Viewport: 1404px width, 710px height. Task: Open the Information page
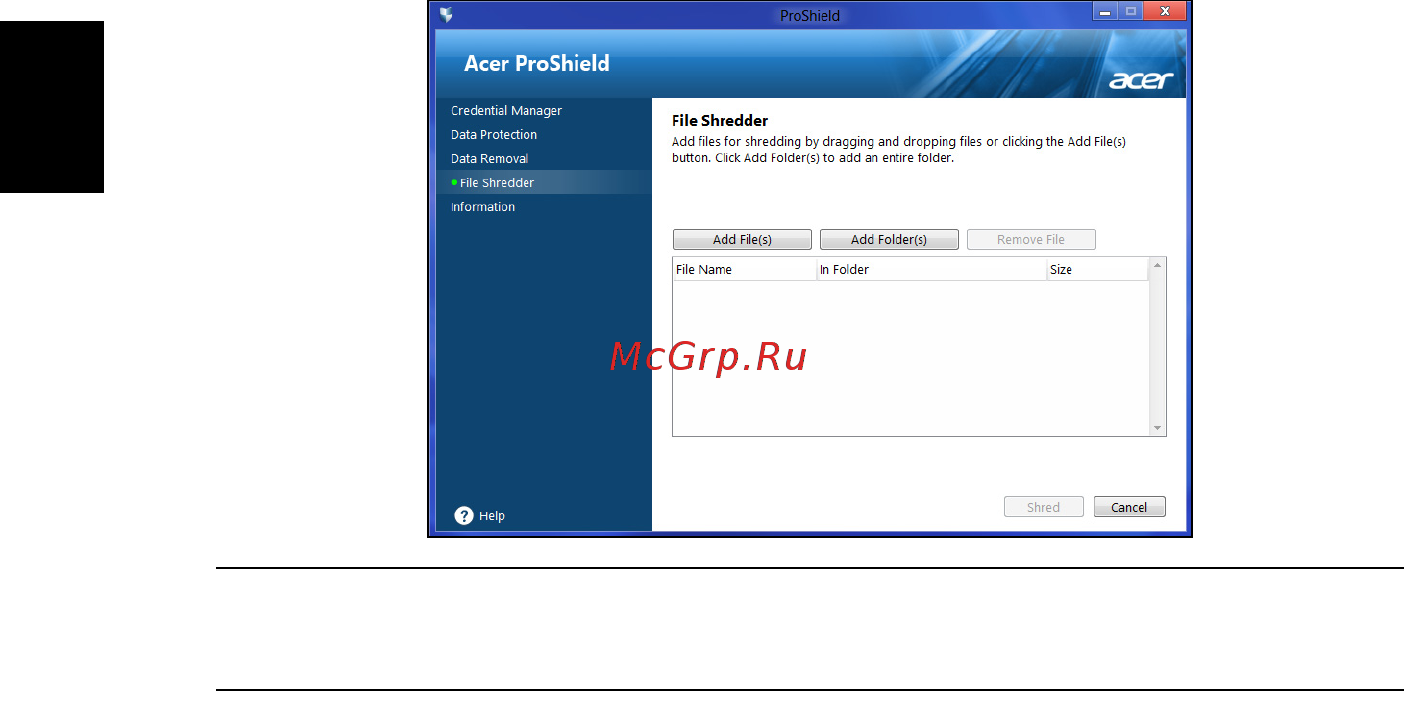coord(483,207)
